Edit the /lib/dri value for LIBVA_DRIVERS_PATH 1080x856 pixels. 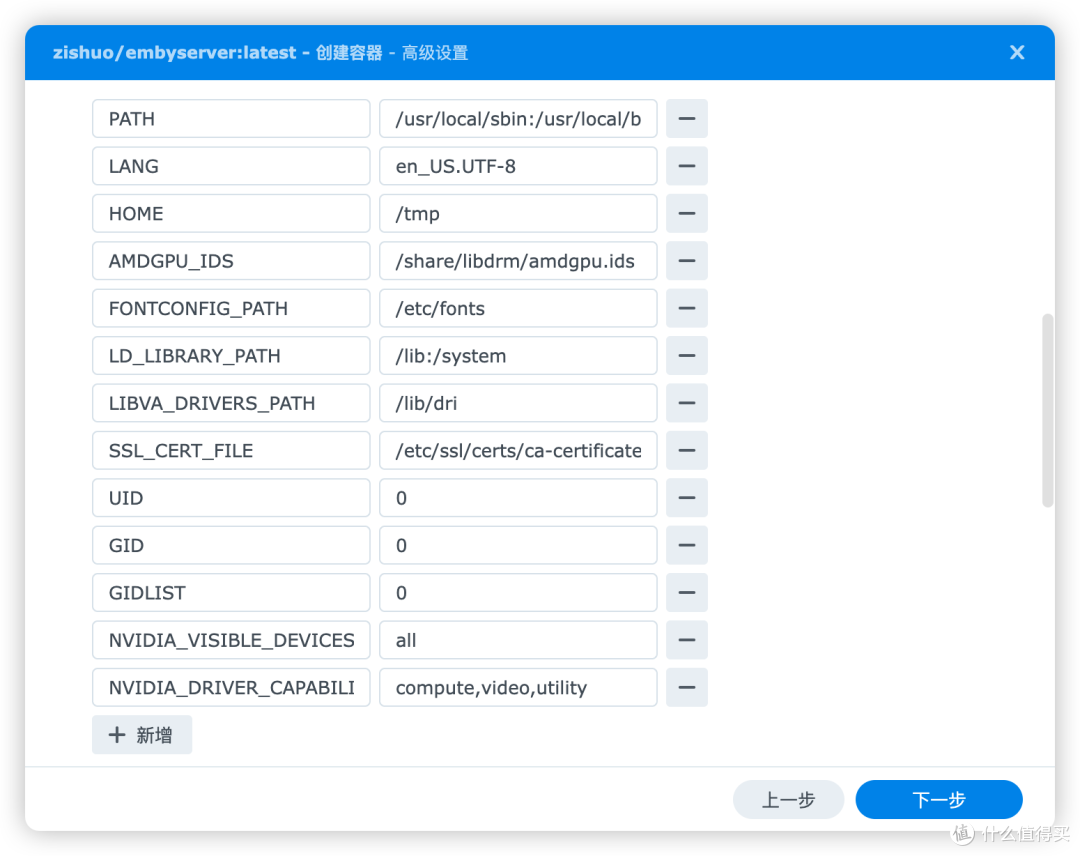(517, 403)
